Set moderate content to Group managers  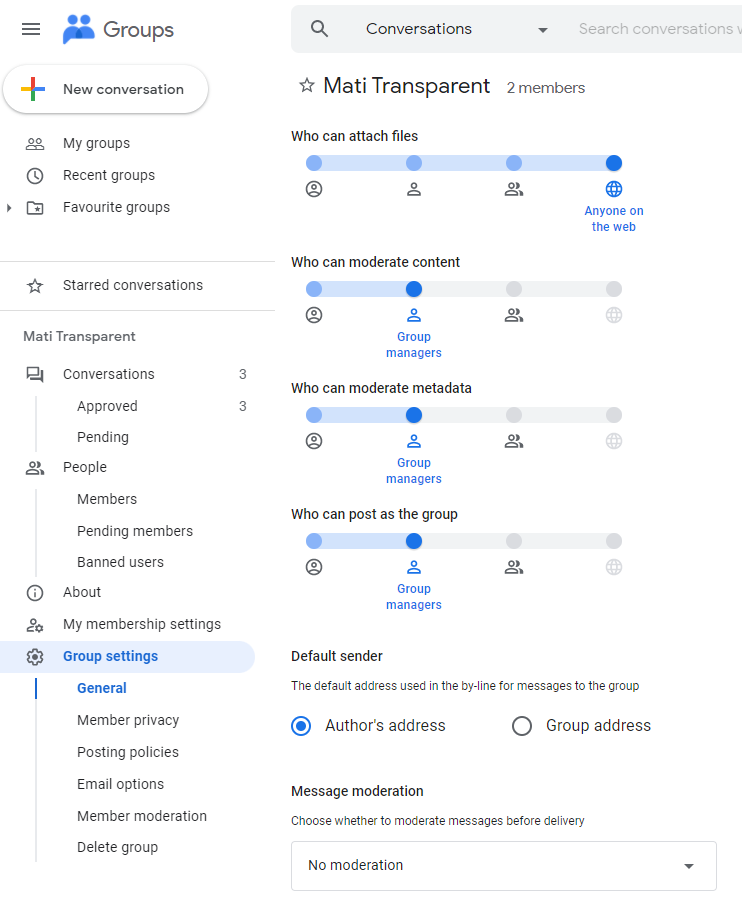pyautogui.click(x=414, y=289)
